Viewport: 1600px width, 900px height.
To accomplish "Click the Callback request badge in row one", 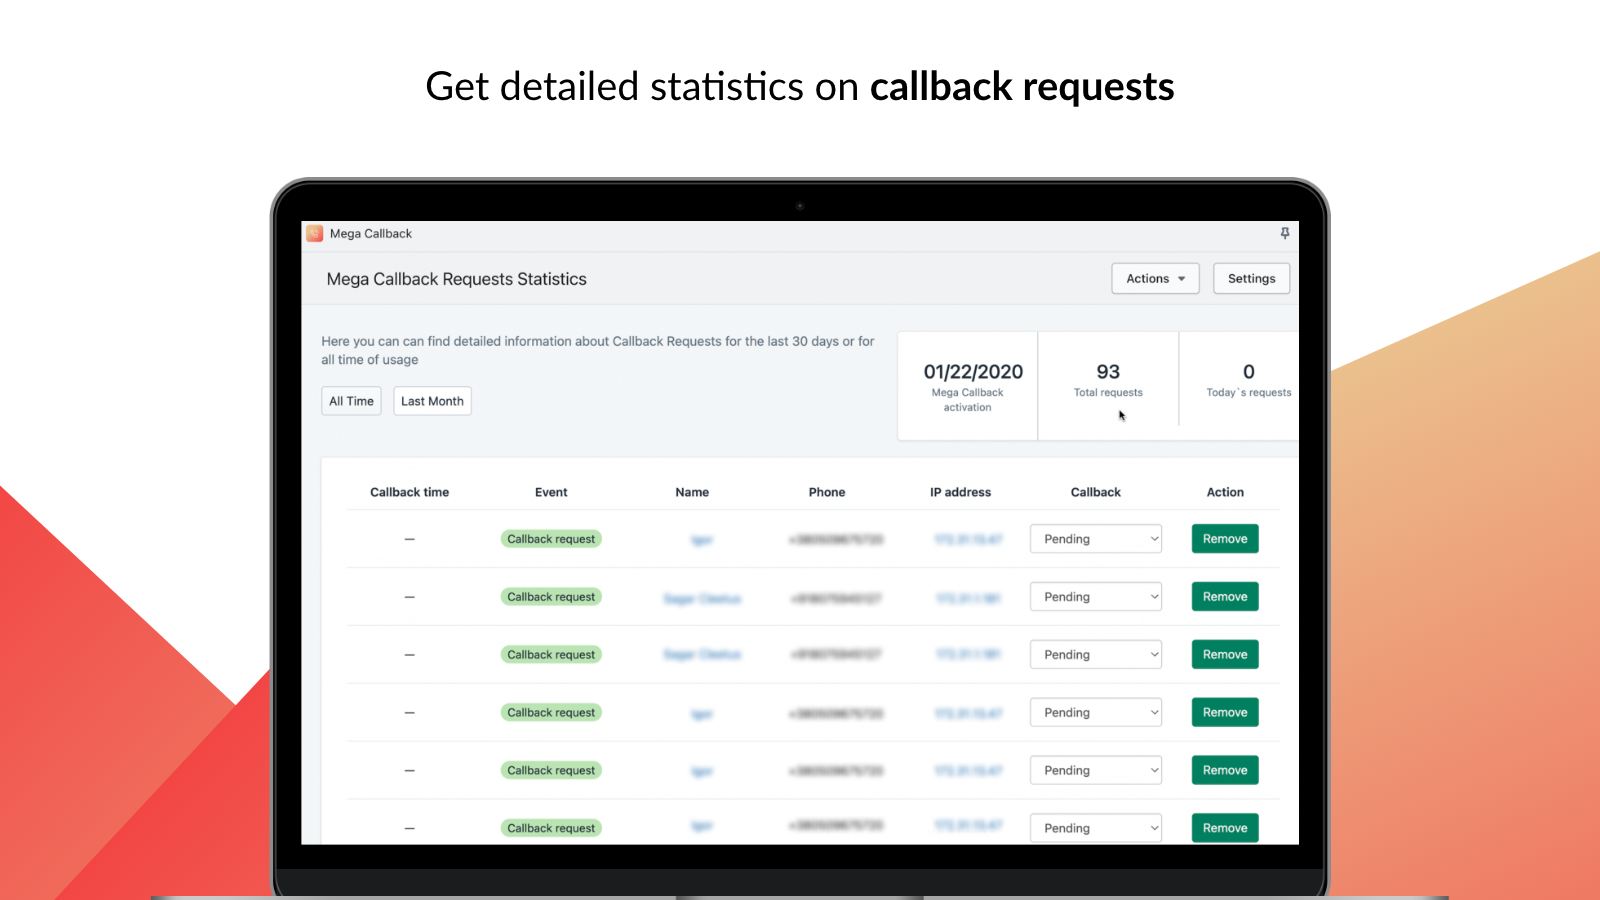I will [551, 538].
